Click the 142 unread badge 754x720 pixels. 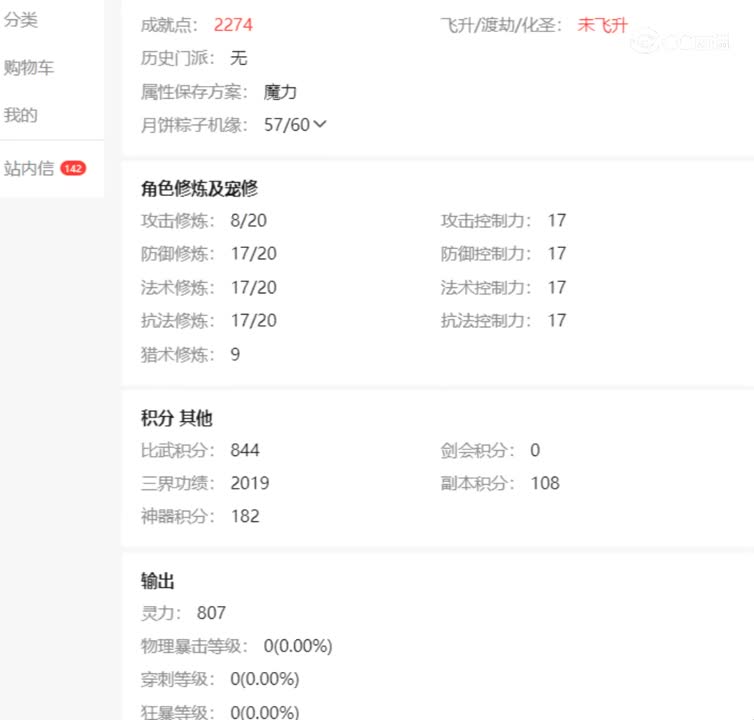(73, 168)
